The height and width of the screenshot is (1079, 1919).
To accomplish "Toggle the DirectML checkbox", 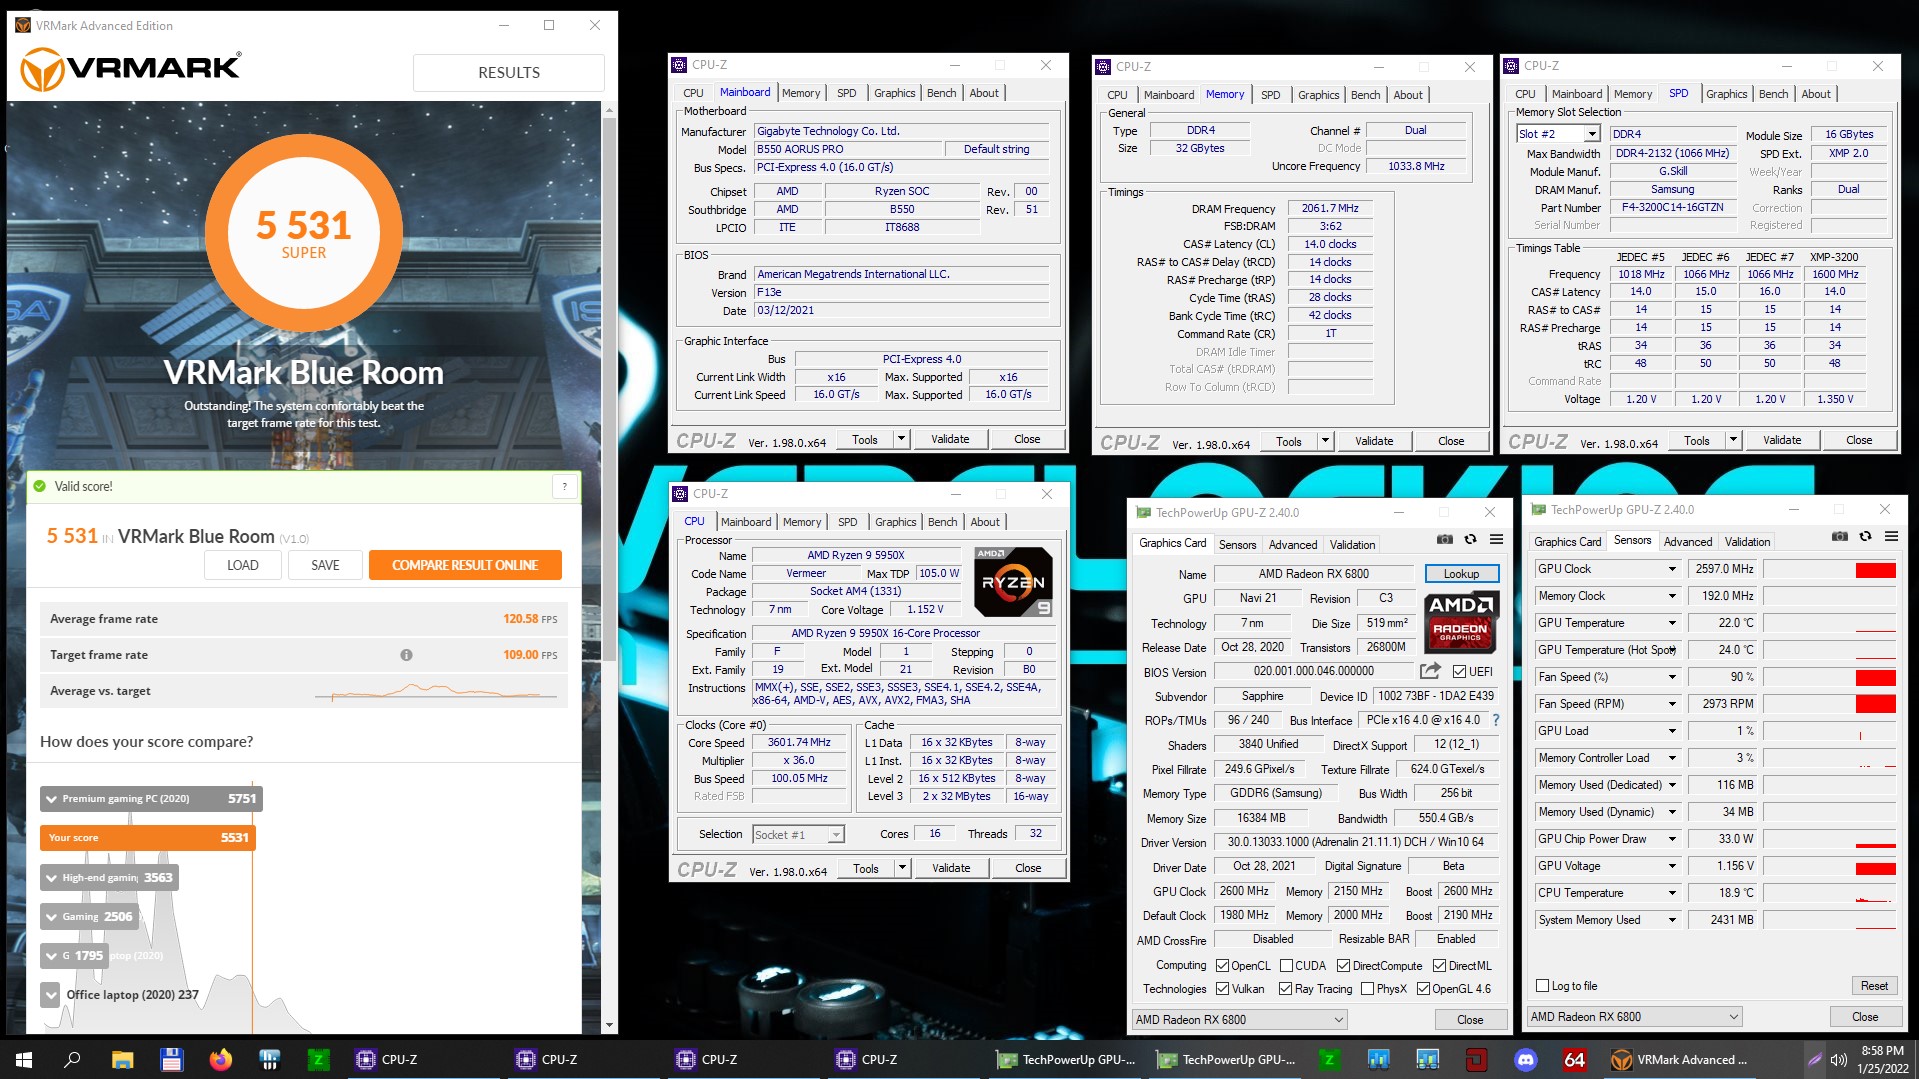I will pos(1439,966).
